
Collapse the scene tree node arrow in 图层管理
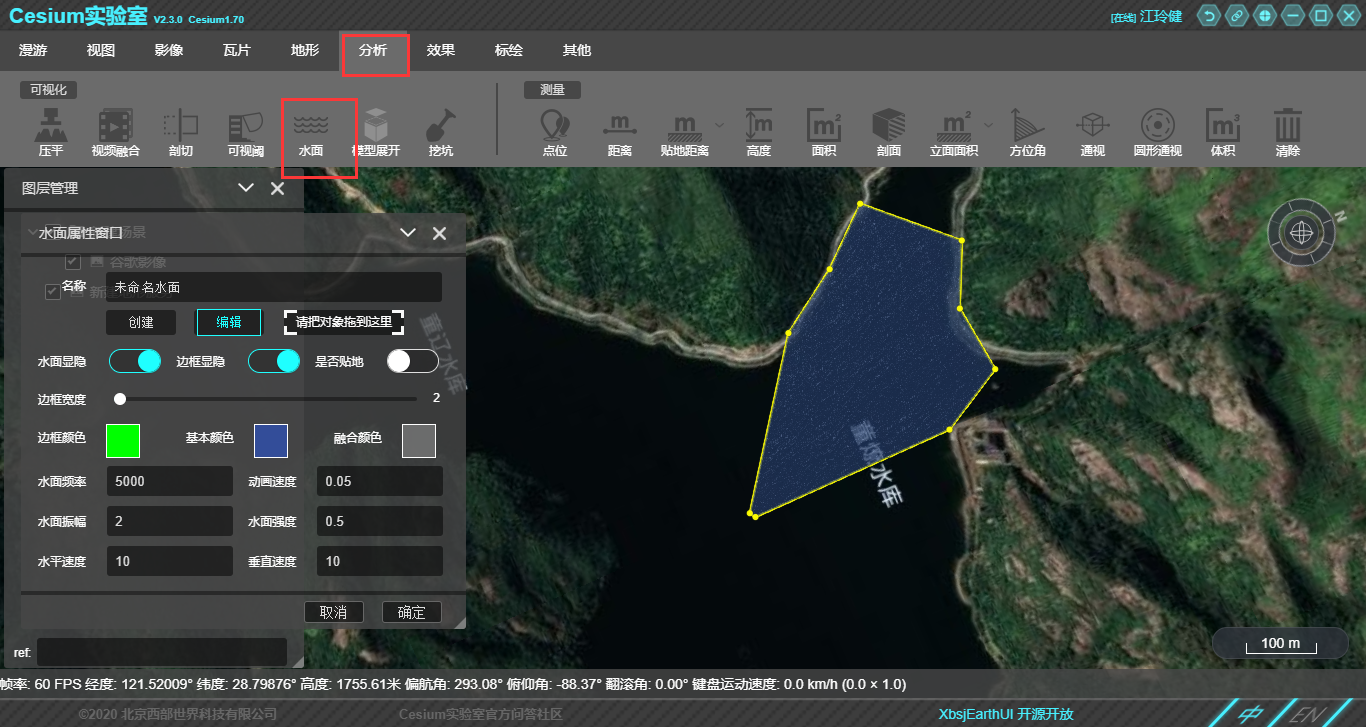point(32,232)
